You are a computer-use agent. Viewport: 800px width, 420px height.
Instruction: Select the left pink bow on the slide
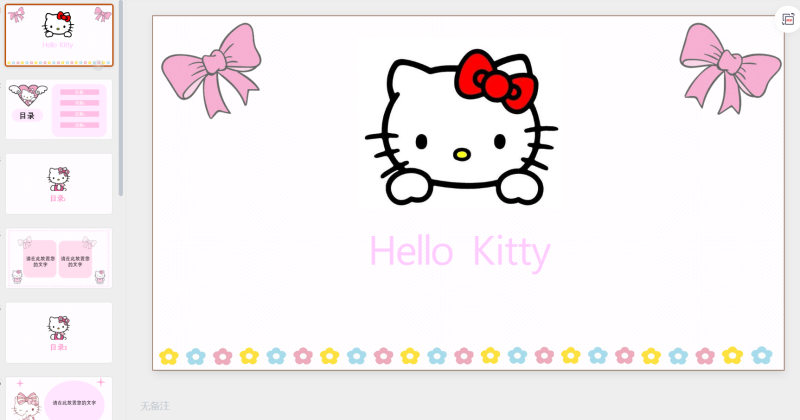pyautogui.click(x=211, y=70)
